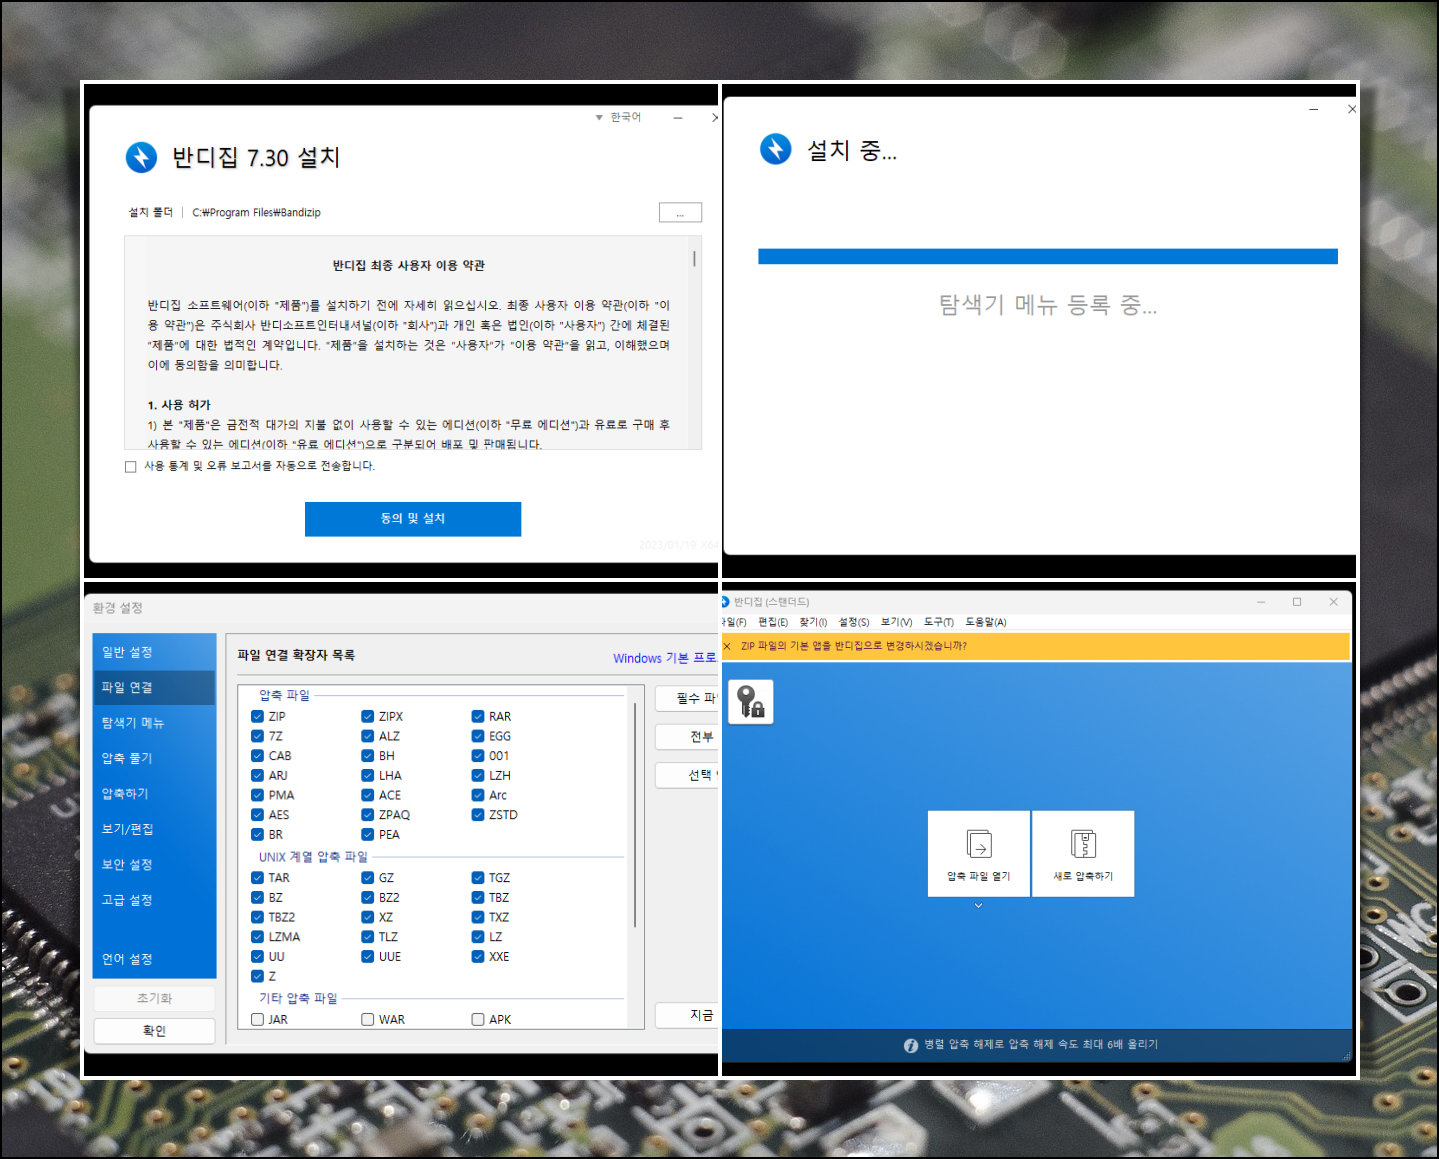This screenshot has height=1159, width=1439.
Task: Select the 일반 설정 settings tab
Action: pyautogui.click(x=154, y=652)
